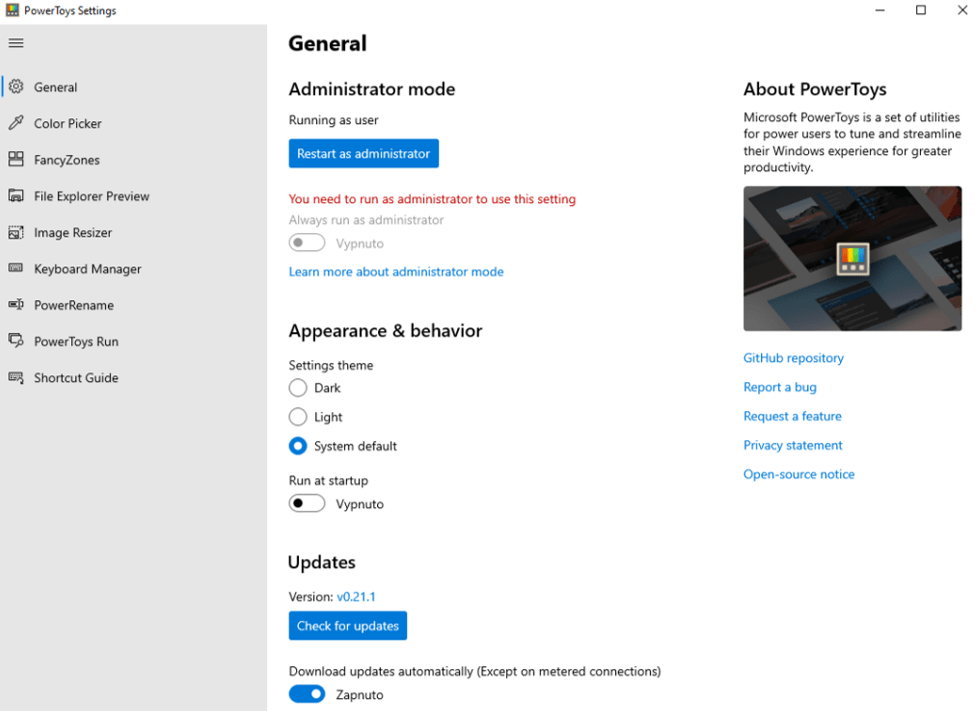Select the Dark theme radio button
The height and width of the screenshot is (711, 979).
click(x=298, y=388)
